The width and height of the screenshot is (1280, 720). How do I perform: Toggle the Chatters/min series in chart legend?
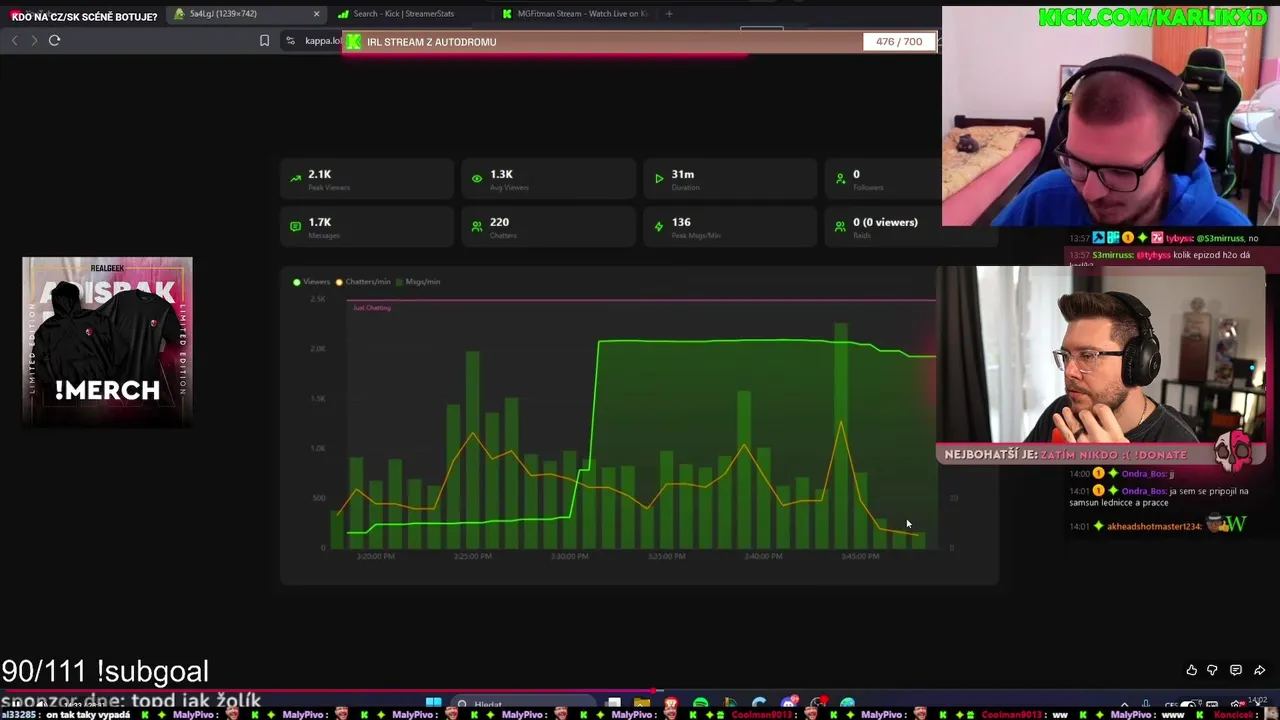click(363, 282)
